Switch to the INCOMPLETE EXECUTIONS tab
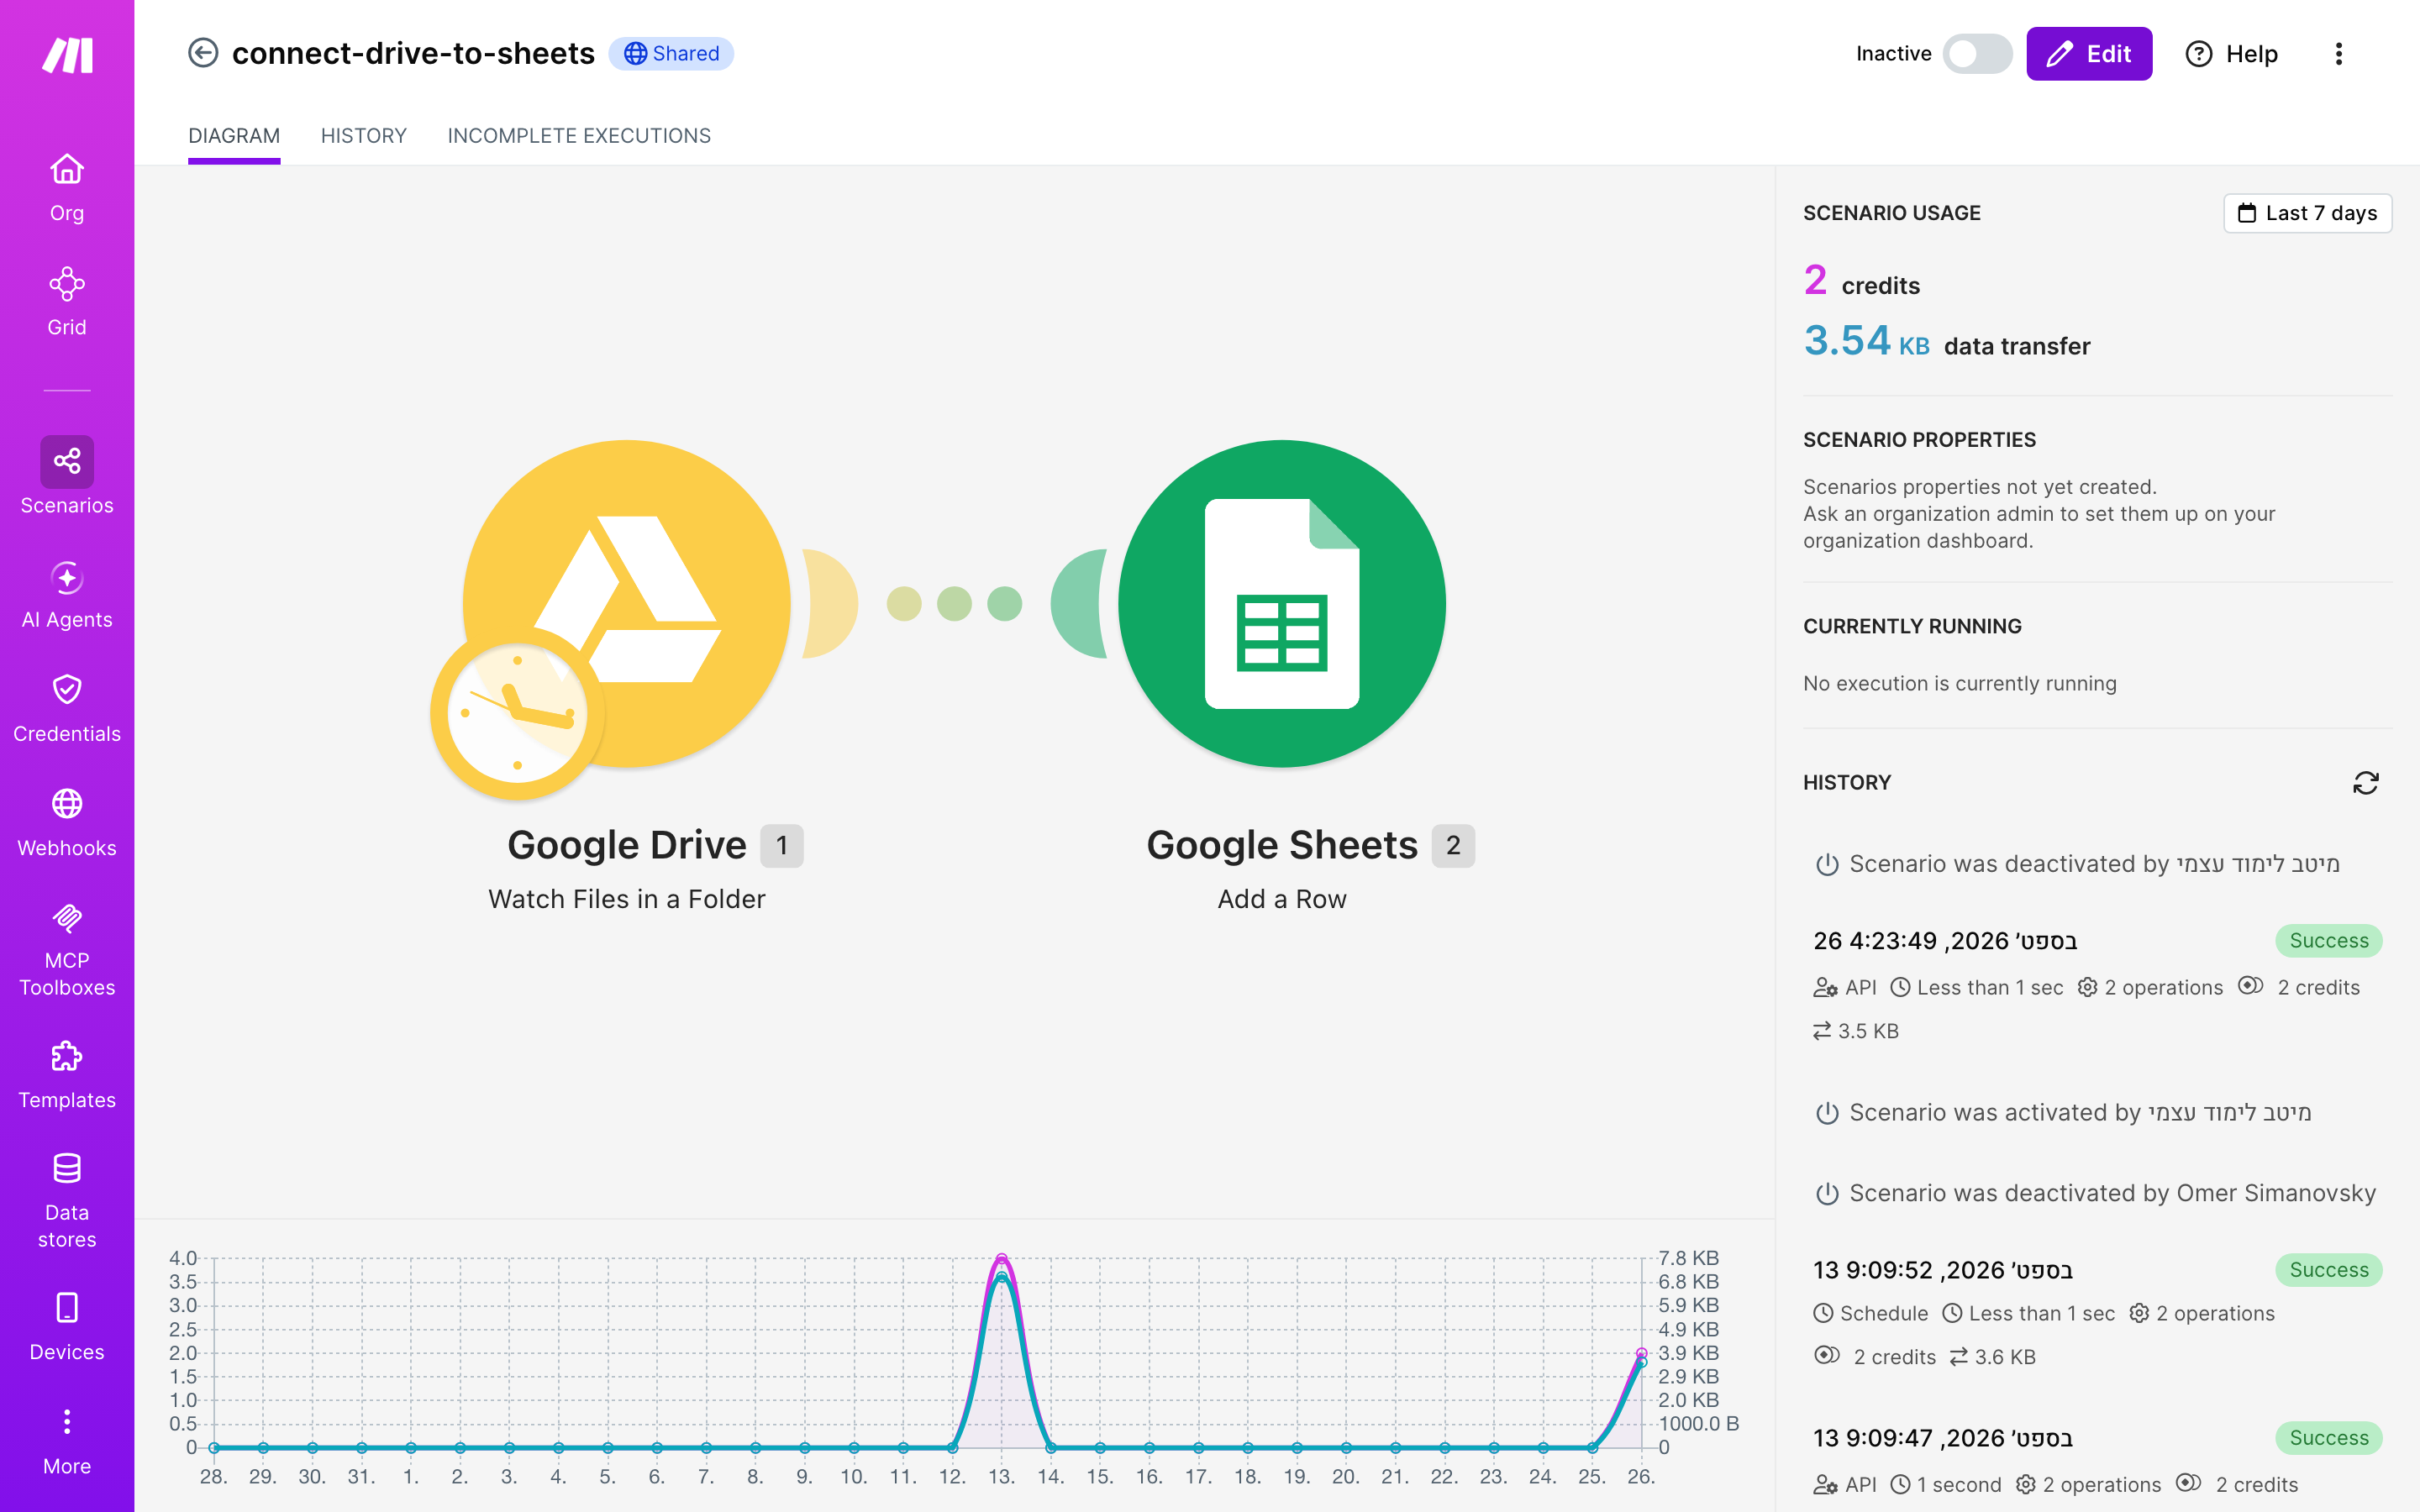2420x1512 pixels. 579,136
